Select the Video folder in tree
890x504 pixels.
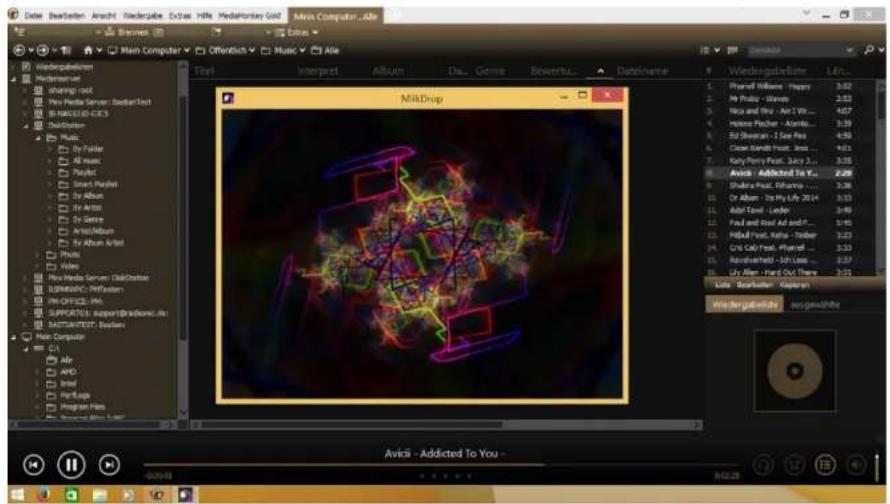point(70,266)
